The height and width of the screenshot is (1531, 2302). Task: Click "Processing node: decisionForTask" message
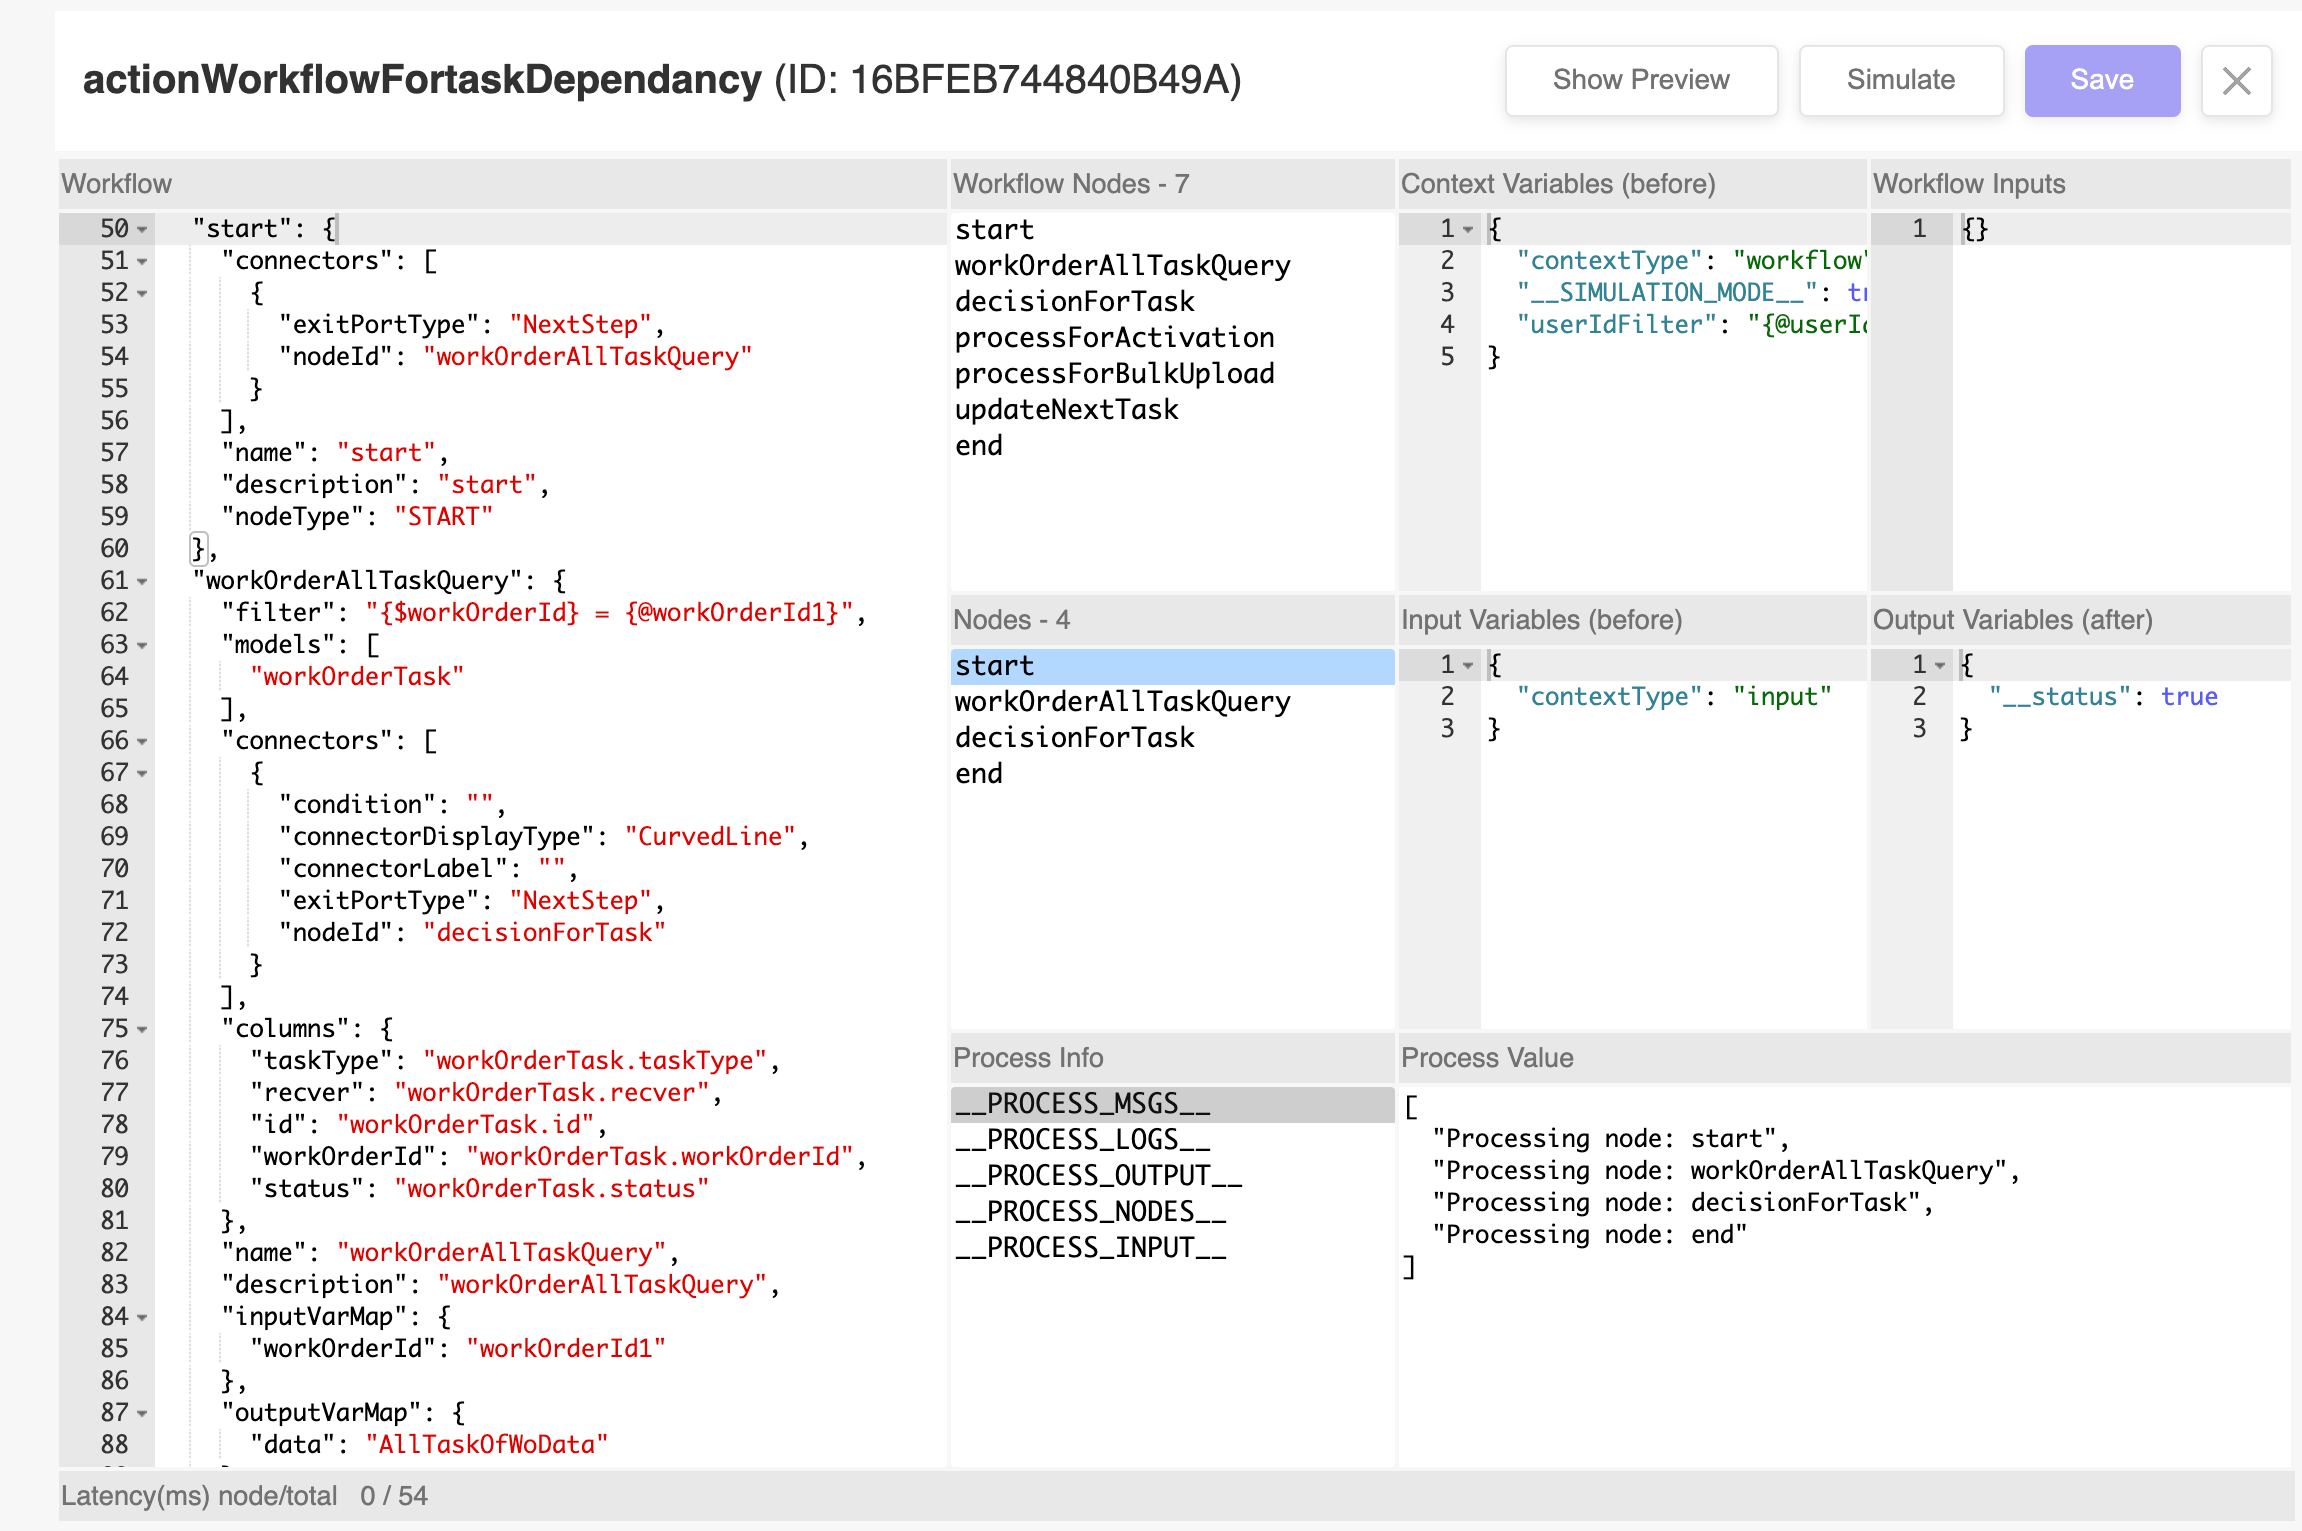1676,1203
